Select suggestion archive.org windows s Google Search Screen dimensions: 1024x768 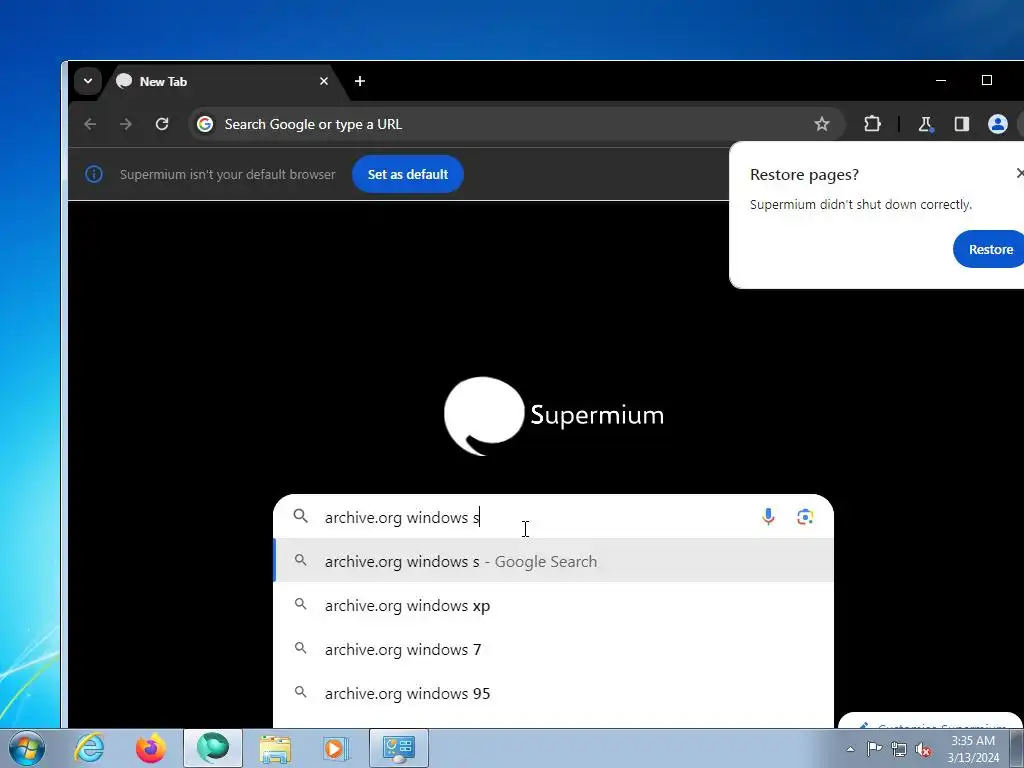point(553,561)
